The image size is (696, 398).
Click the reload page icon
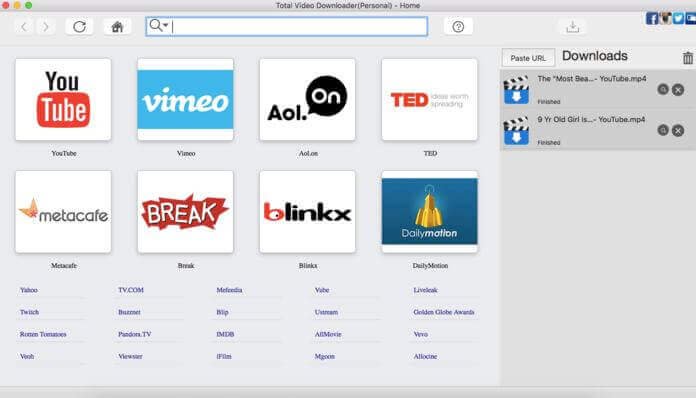[79, 27]
